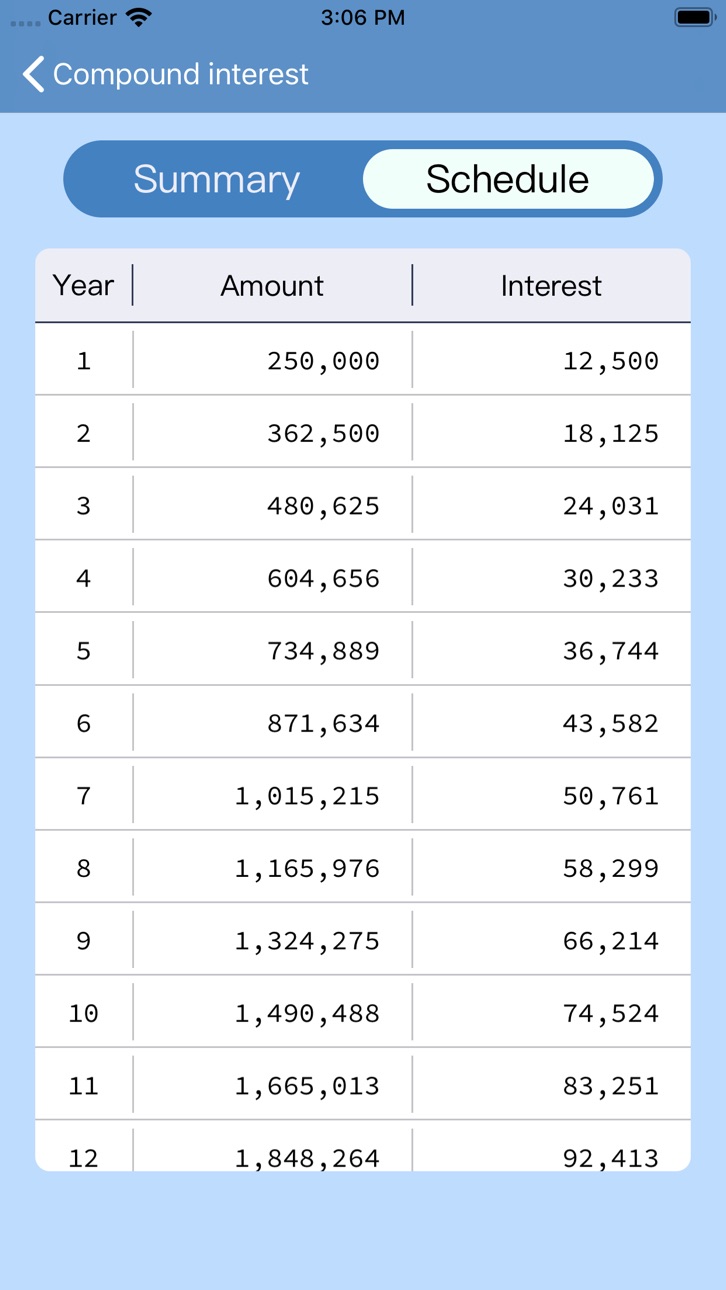Select the amount 734,889 for year 5
The height and width of the screenshot is (1290, 726).
tap(323, 651)
